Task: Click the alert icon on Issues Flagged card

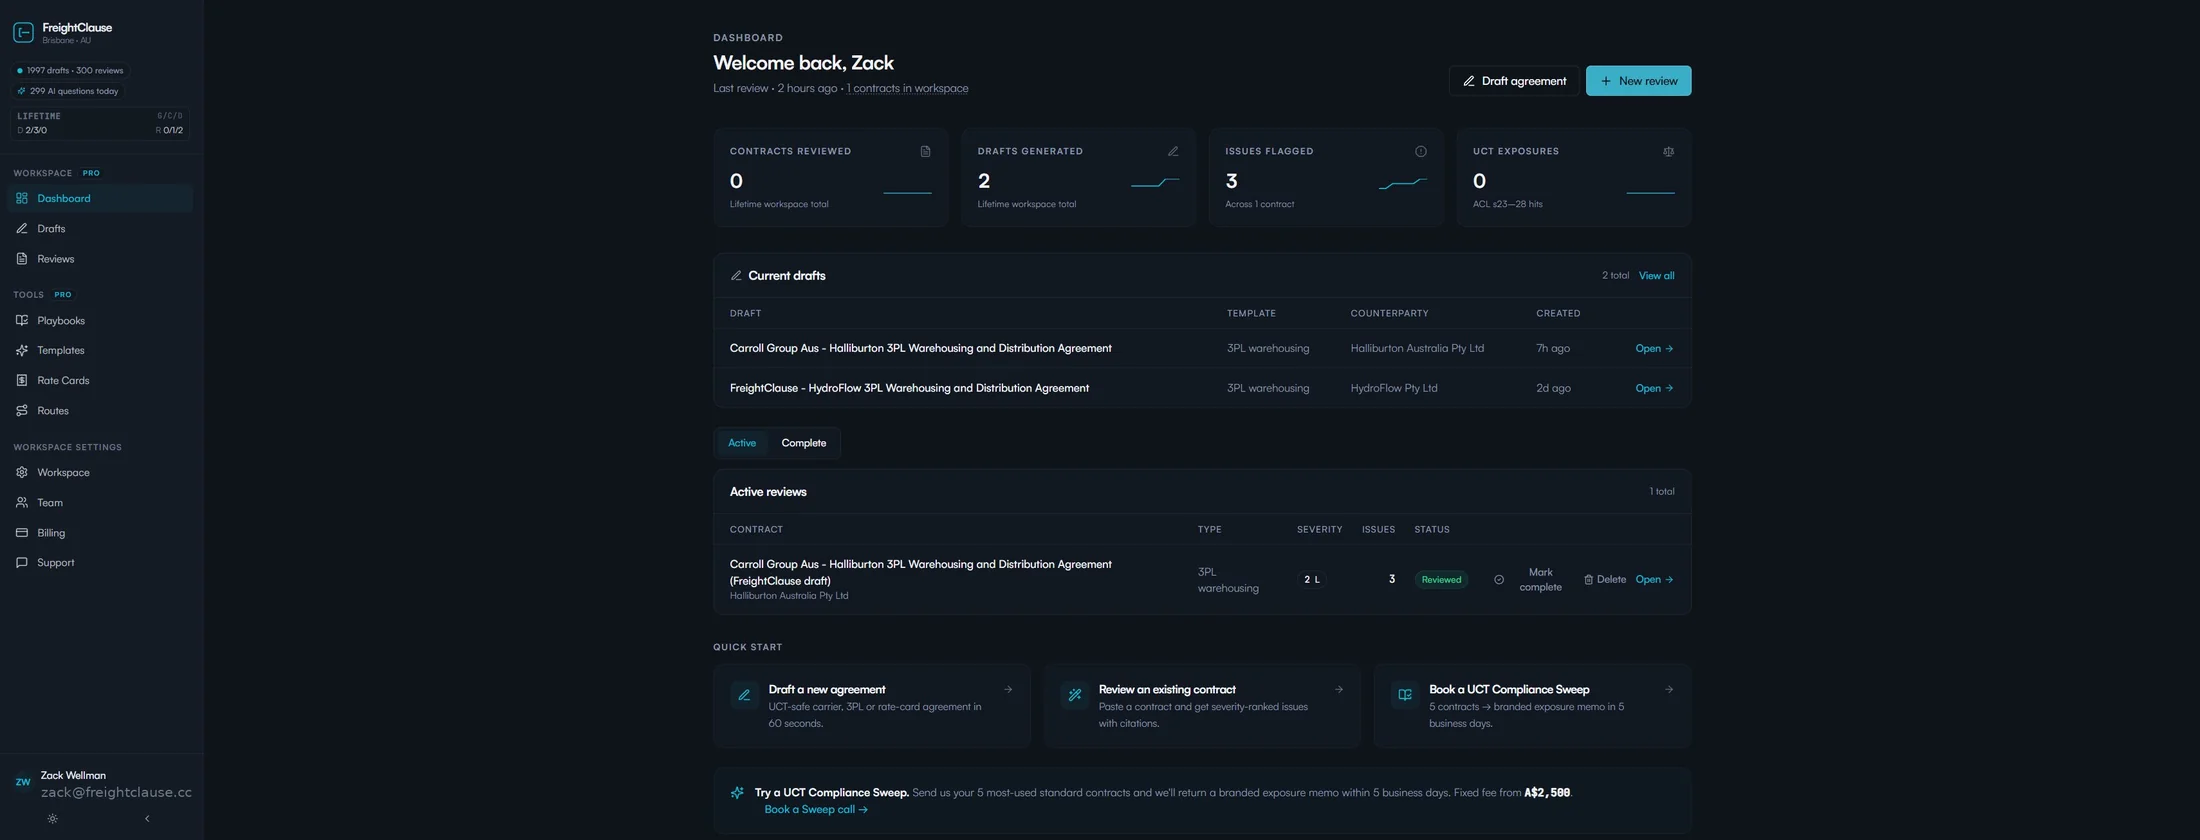Action: 1421,151
